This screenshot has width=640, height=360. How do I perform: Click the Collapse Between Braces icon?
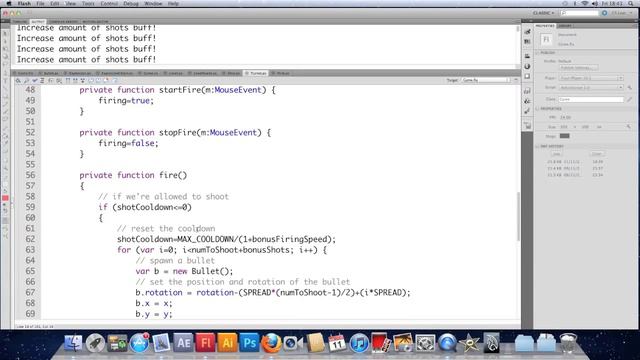68,81
